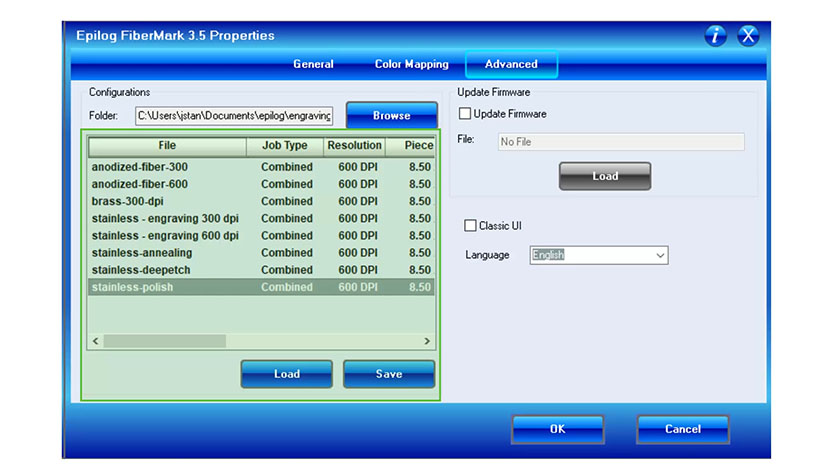Click Load button in Update Firmware section
830x473 pixels.
pos(605,176)
